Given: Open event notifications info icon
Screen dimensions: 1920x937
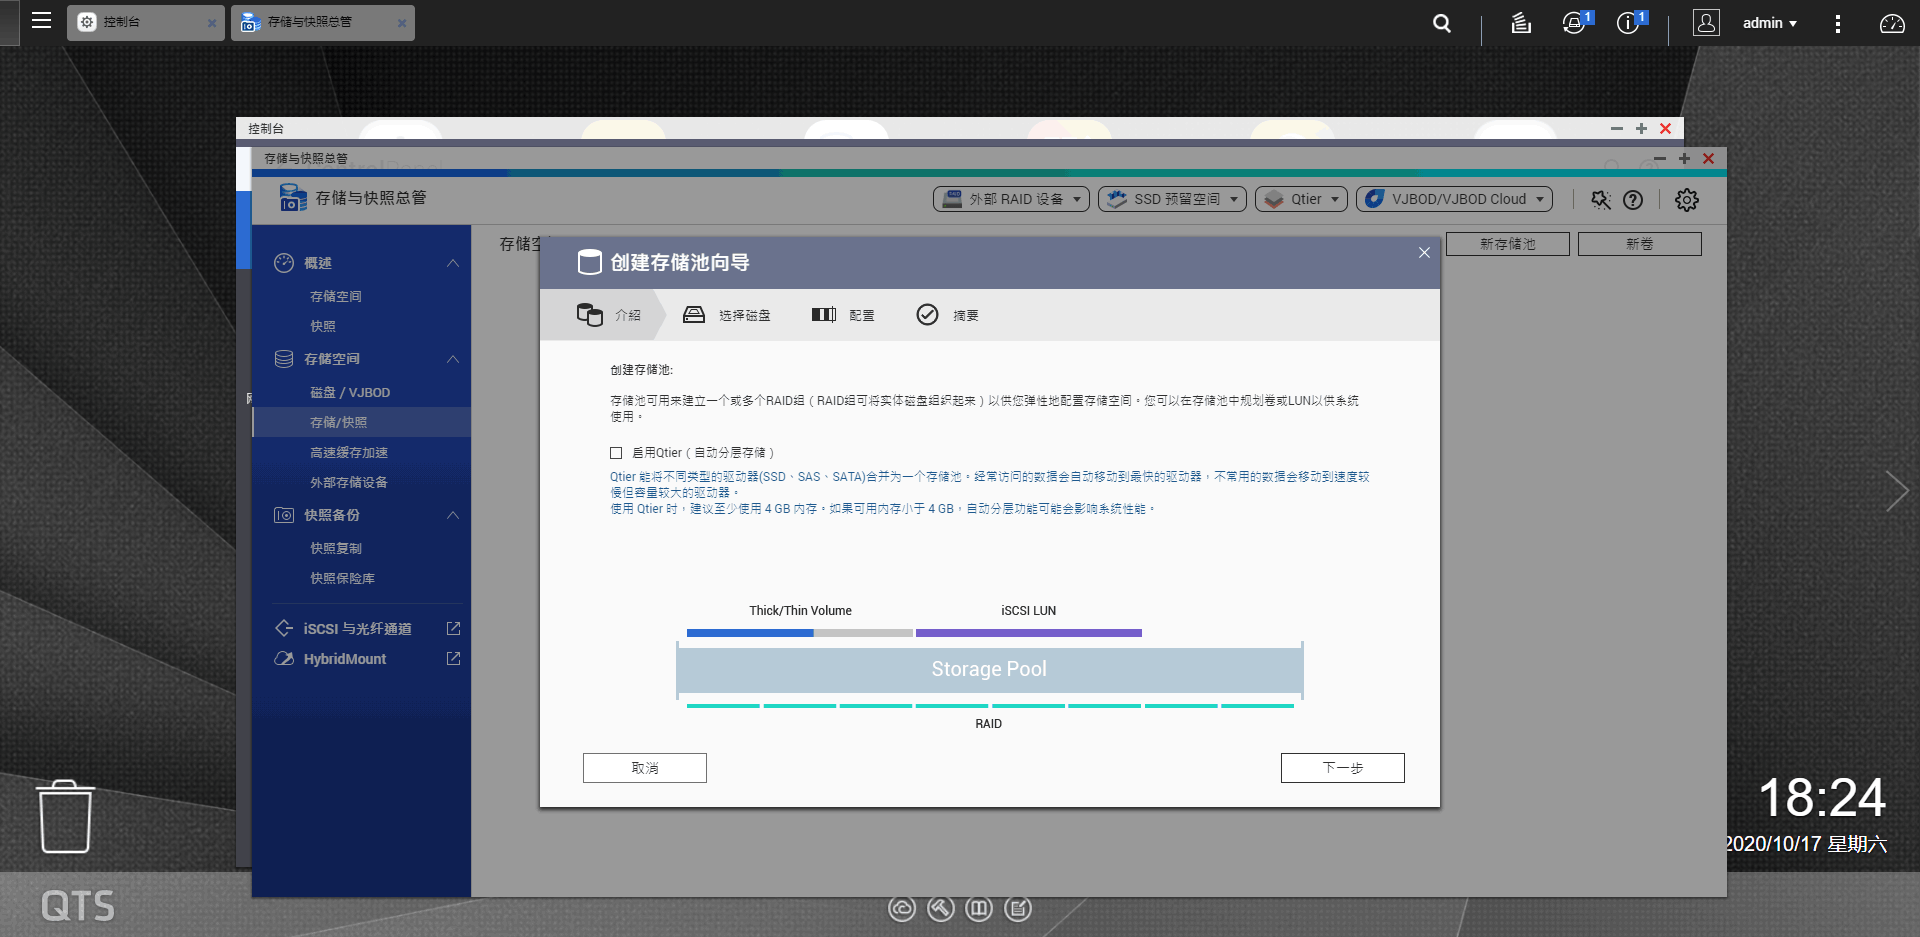Looking at the screenshot, I should (1630, 23).
